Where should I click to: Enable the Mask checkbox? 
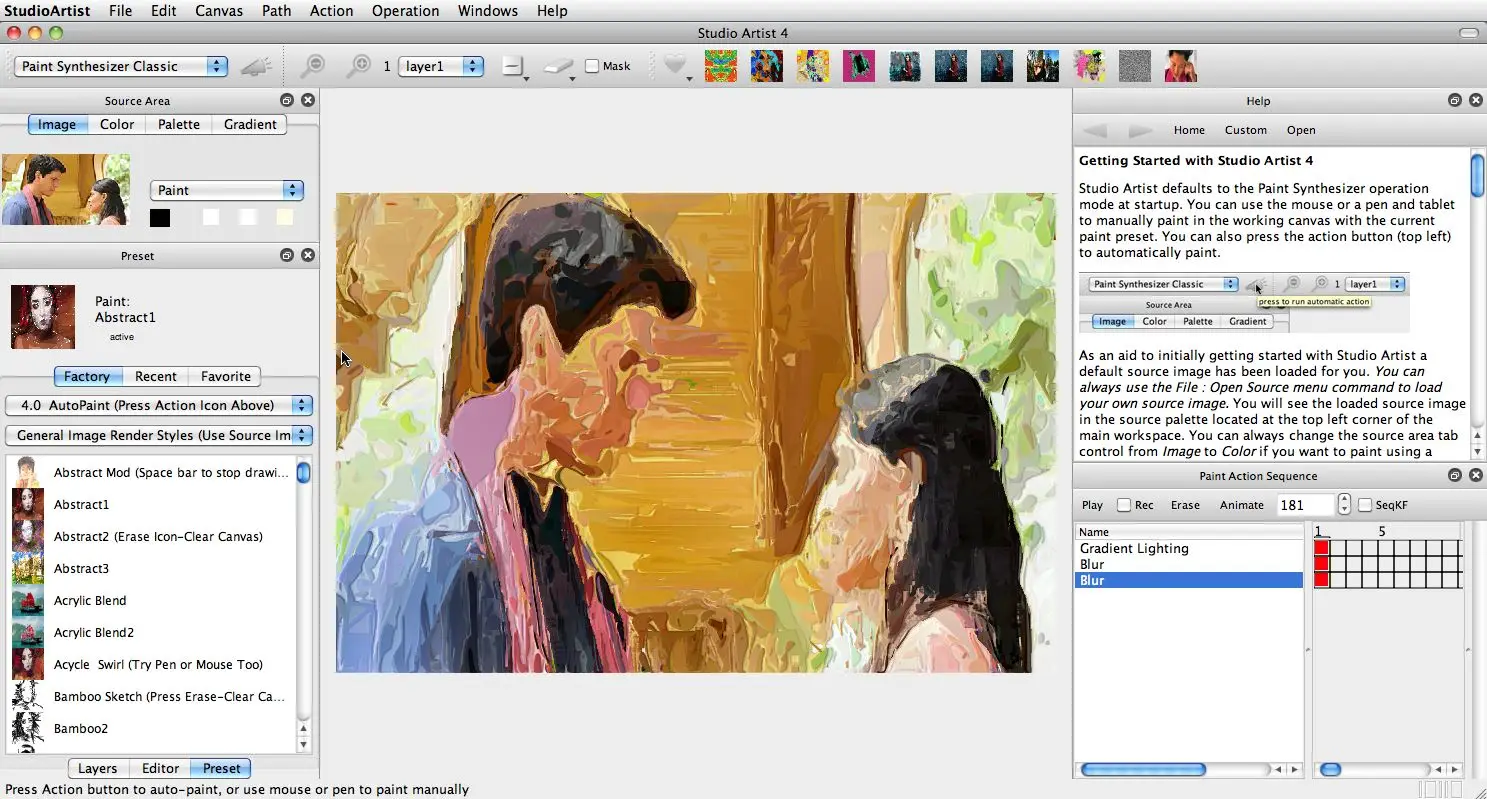(592, 66)
